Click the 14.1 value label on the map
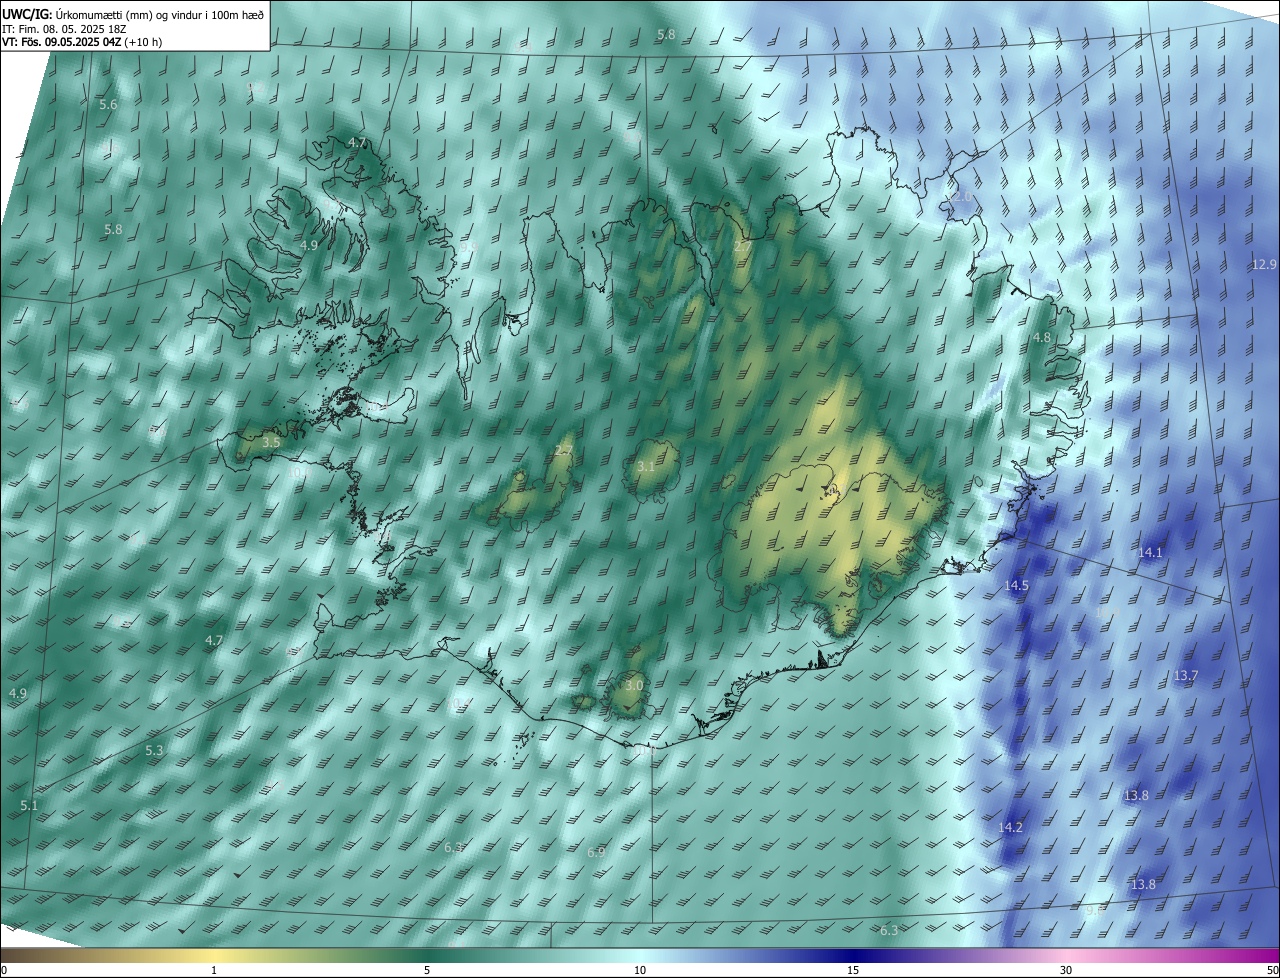The image size is (1280, 978). point(1151,552)
